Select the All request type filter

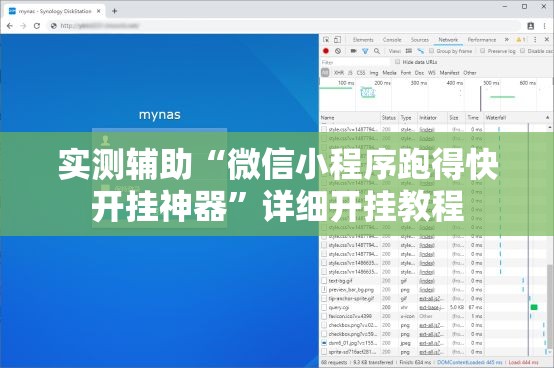point(325,72)
